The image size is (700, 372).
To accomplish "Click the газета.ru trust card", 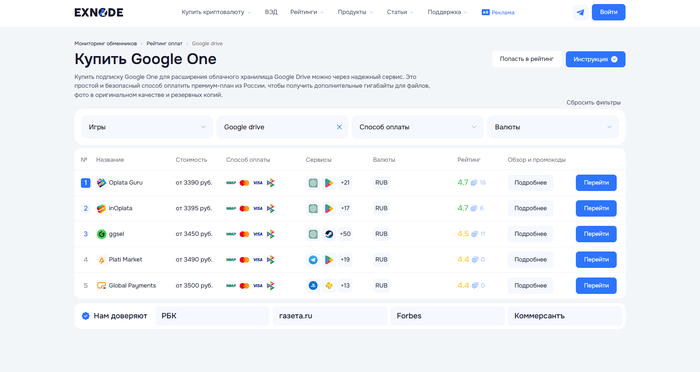I will click(x=330, y=316).
